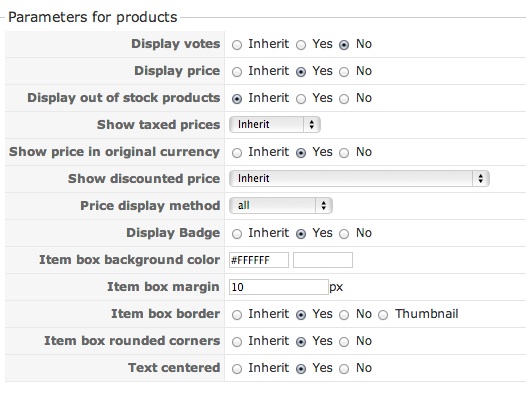Set Item box rounded corners to No
The width and height of the screenshot is (526, 407).
[344, 342]
